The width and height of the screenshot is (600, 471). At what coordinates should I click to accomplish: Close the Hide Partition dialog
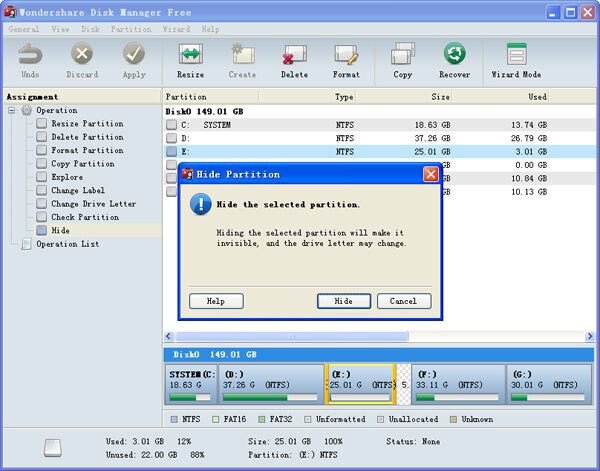coord(431,174)
